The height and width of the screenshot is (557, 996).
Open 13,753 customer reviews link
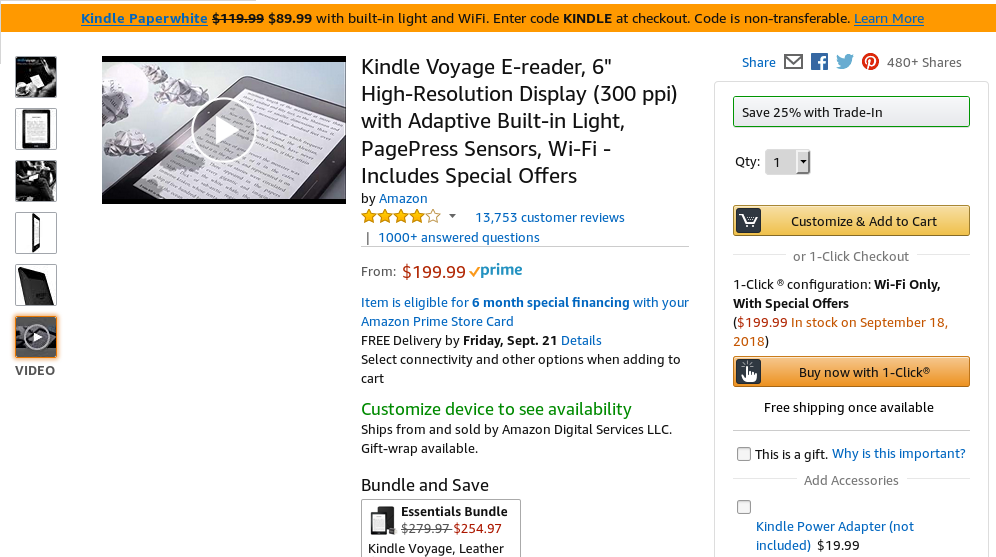pyautogui.click(x=549, y=217)
